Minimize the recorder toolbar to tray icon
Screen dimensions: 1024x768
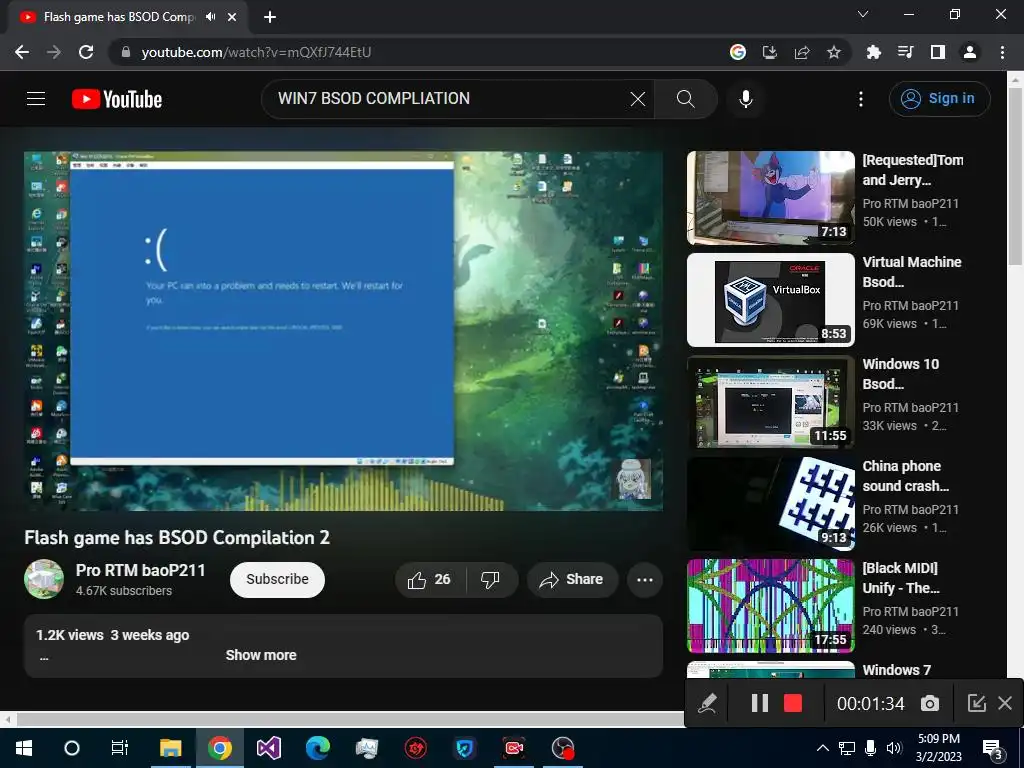coord(976,703)
